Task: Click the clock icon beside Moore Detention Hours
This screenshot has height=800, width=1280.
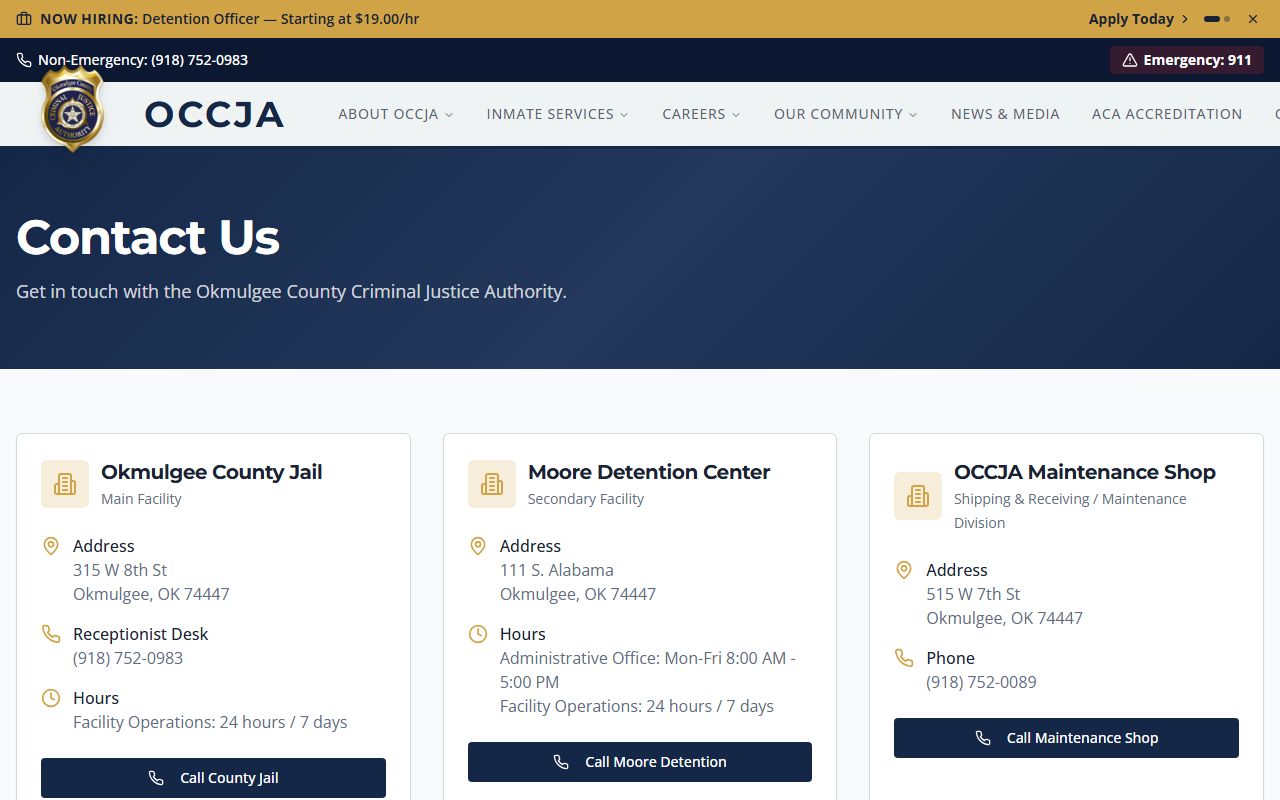Action: point(478,634)
